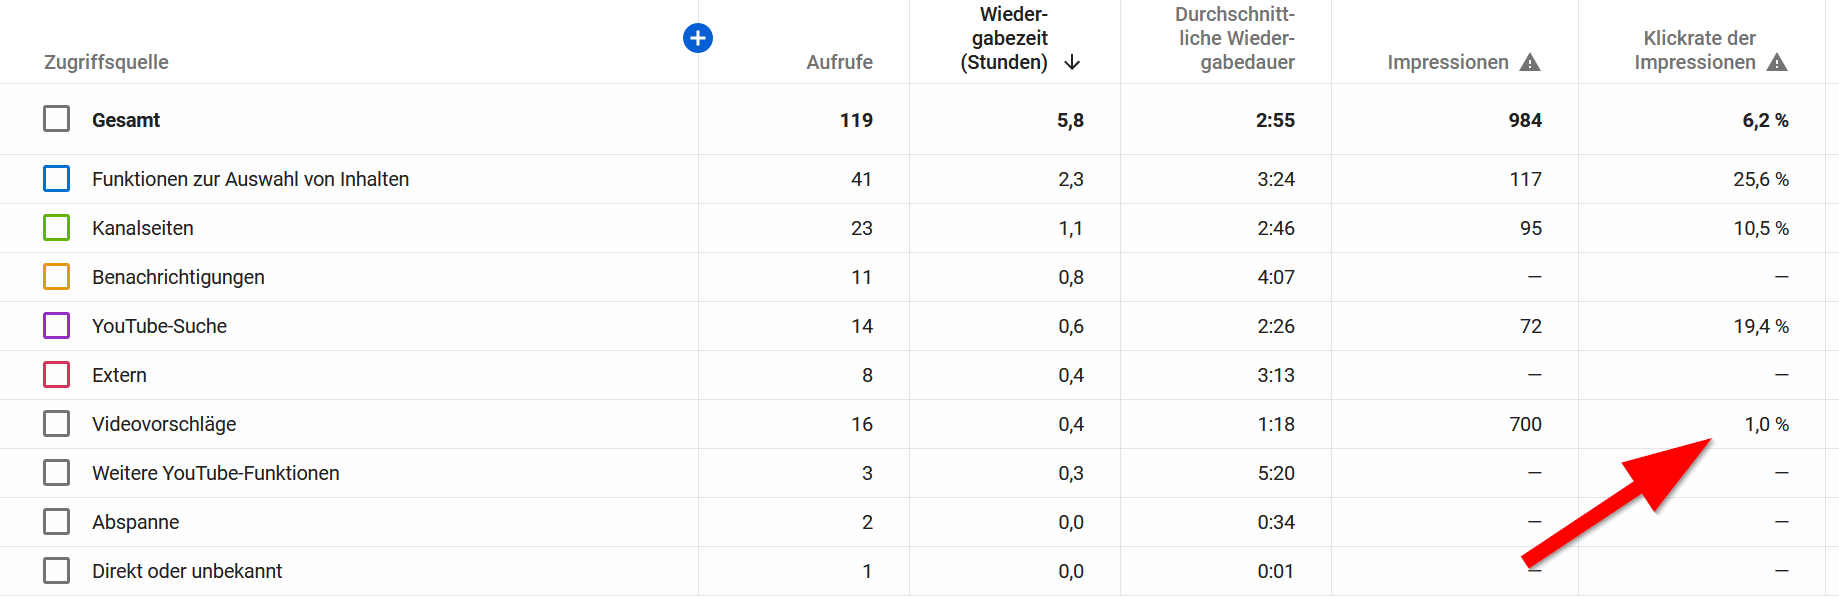Image resolution: width=1839 pixels, height=611 pixels.
Task: Toggle the purple YouTube-Suche checkbox
Action: pos(57,325)
